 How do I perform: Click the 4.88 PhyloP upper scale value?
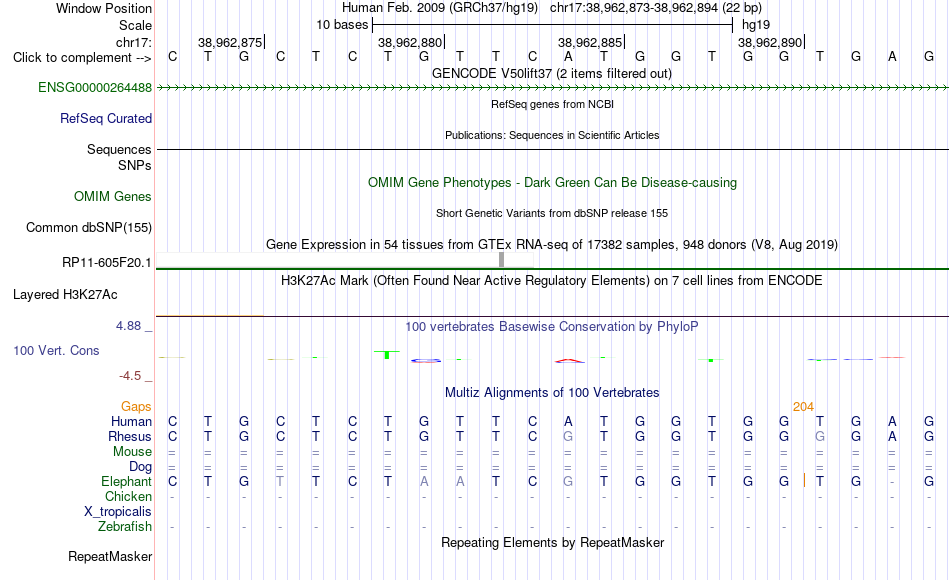coord(128,326)
